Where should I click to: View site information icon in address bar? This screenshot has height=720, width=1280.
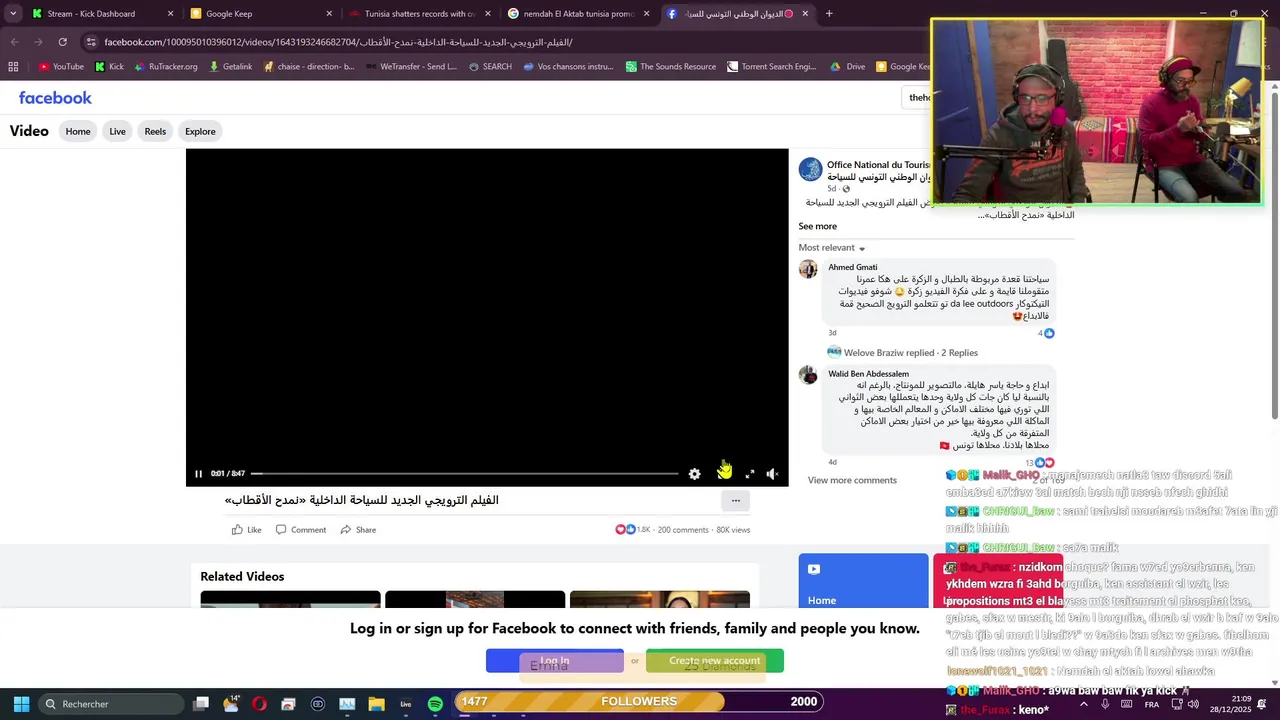(x=91, y=42)
